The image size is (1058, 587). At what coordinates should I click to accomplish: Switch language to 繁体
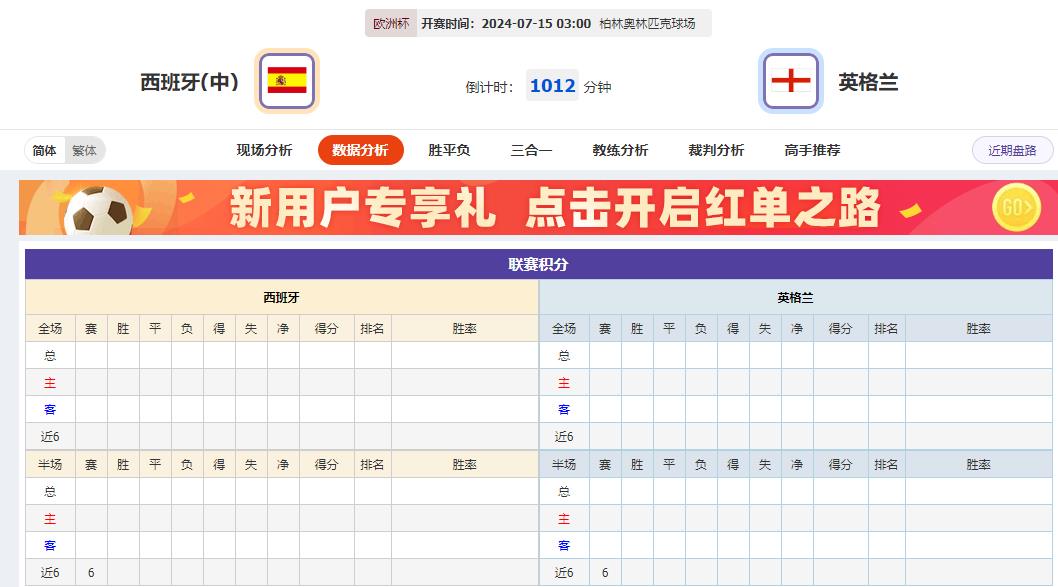click(85, 149)
